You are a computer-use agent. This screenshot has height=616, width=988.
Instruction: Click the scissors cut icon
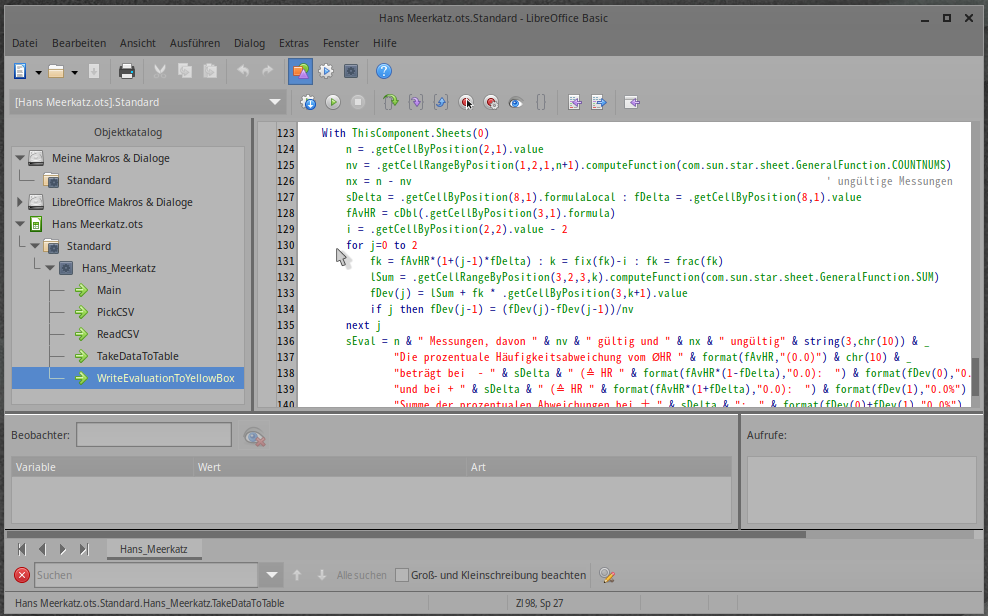pos(160,71)
